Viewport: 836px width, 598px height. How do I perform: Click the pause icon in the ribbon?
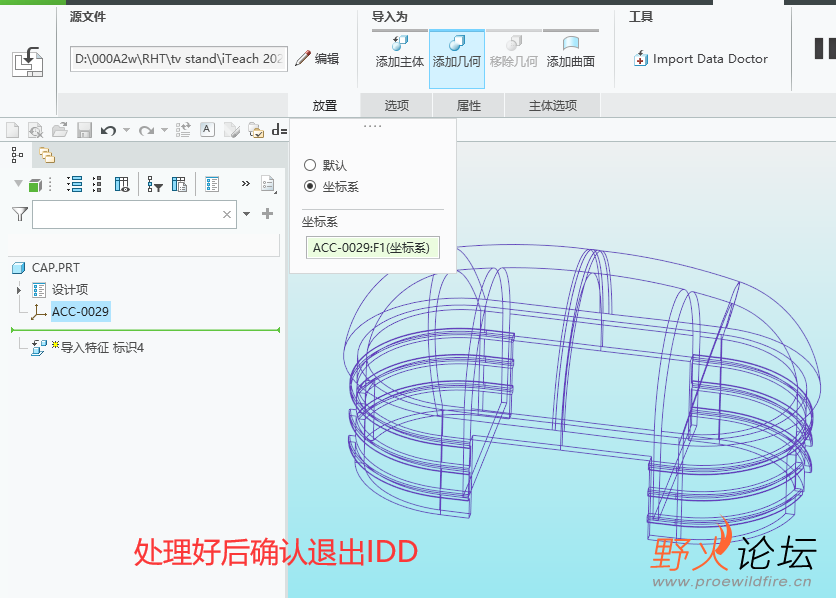click(824, 49)
